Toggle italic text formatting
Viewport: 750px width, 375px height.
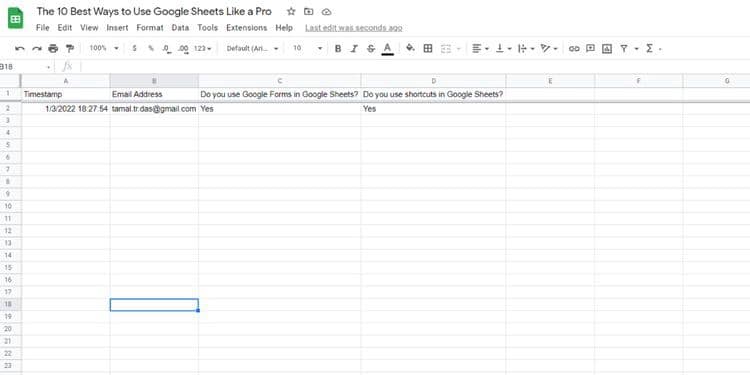[354, 48]
